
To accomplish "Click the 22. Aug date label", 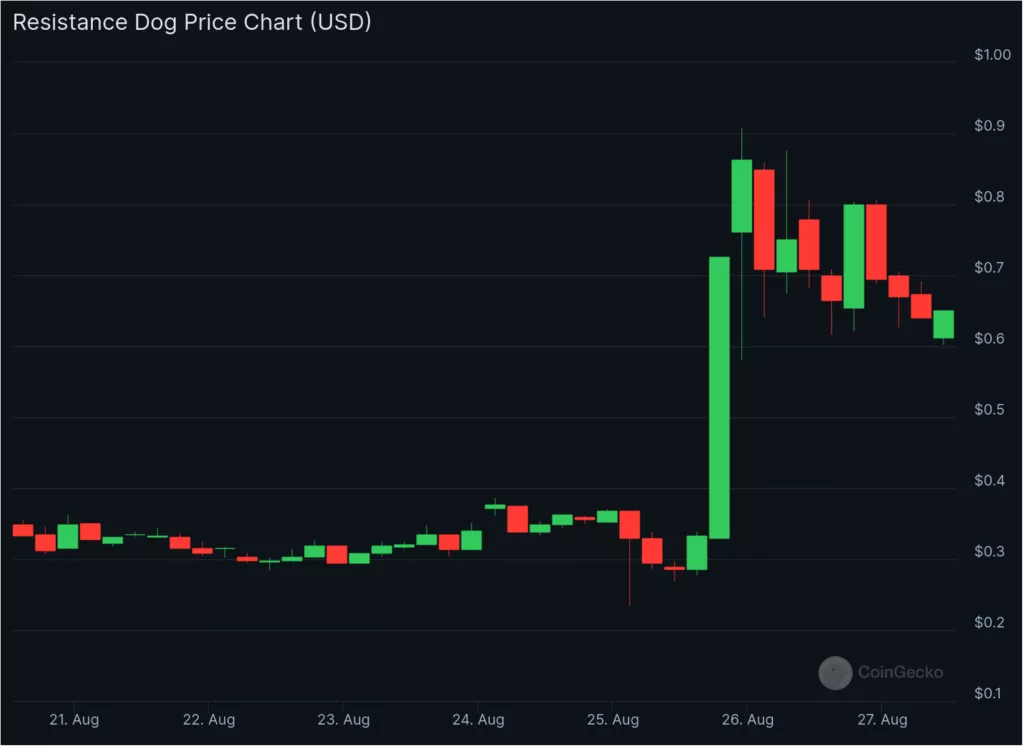I will 208,719.
